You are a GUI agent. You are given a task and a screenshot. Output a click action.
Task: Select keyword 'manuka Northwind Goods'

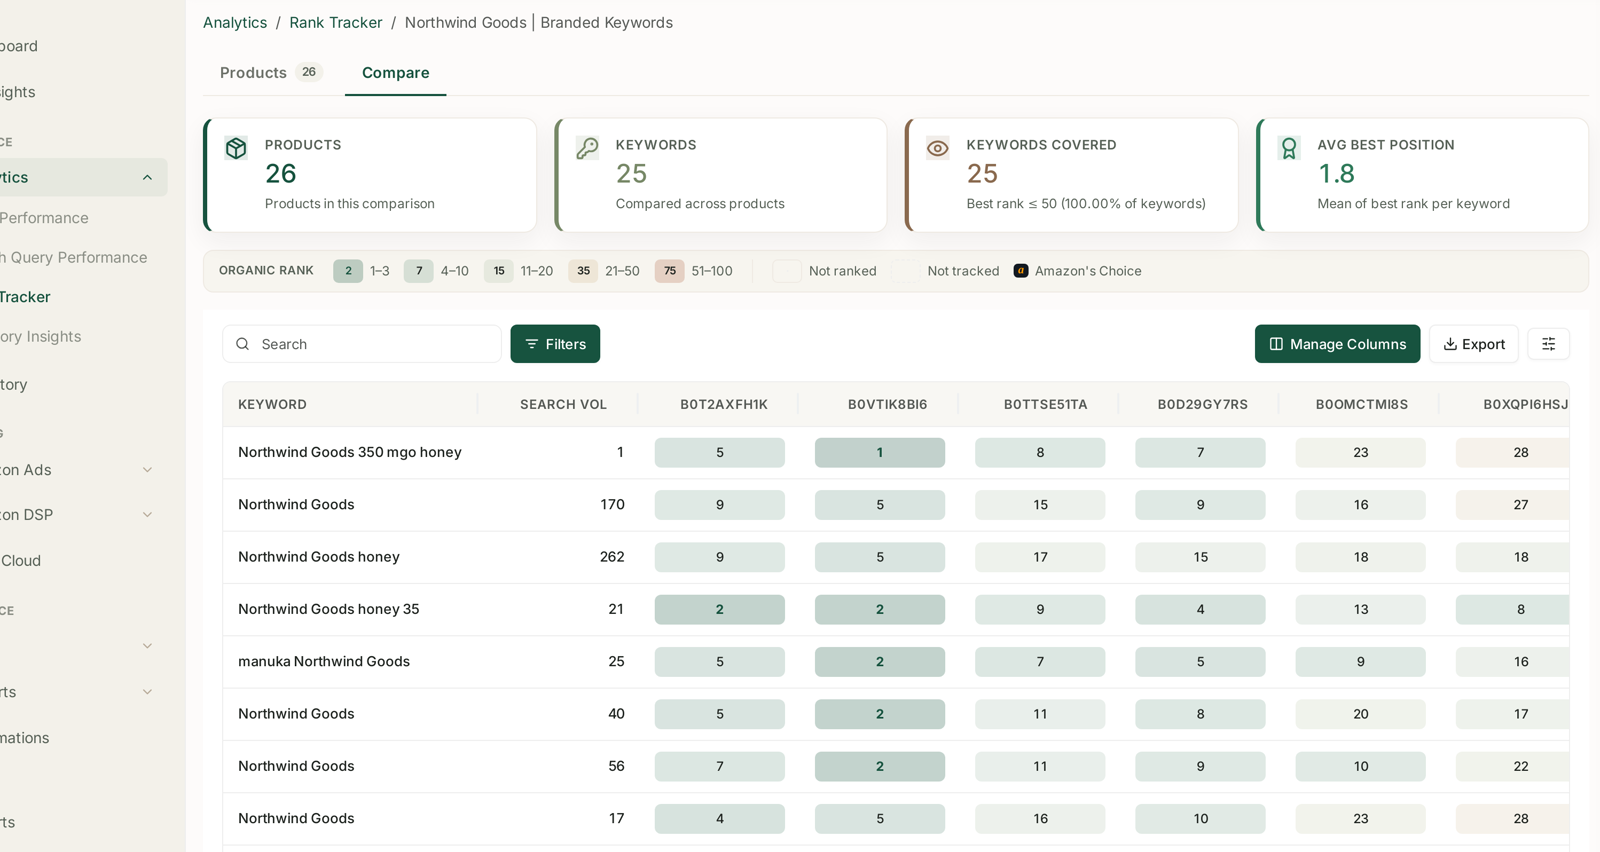point(324,662)
